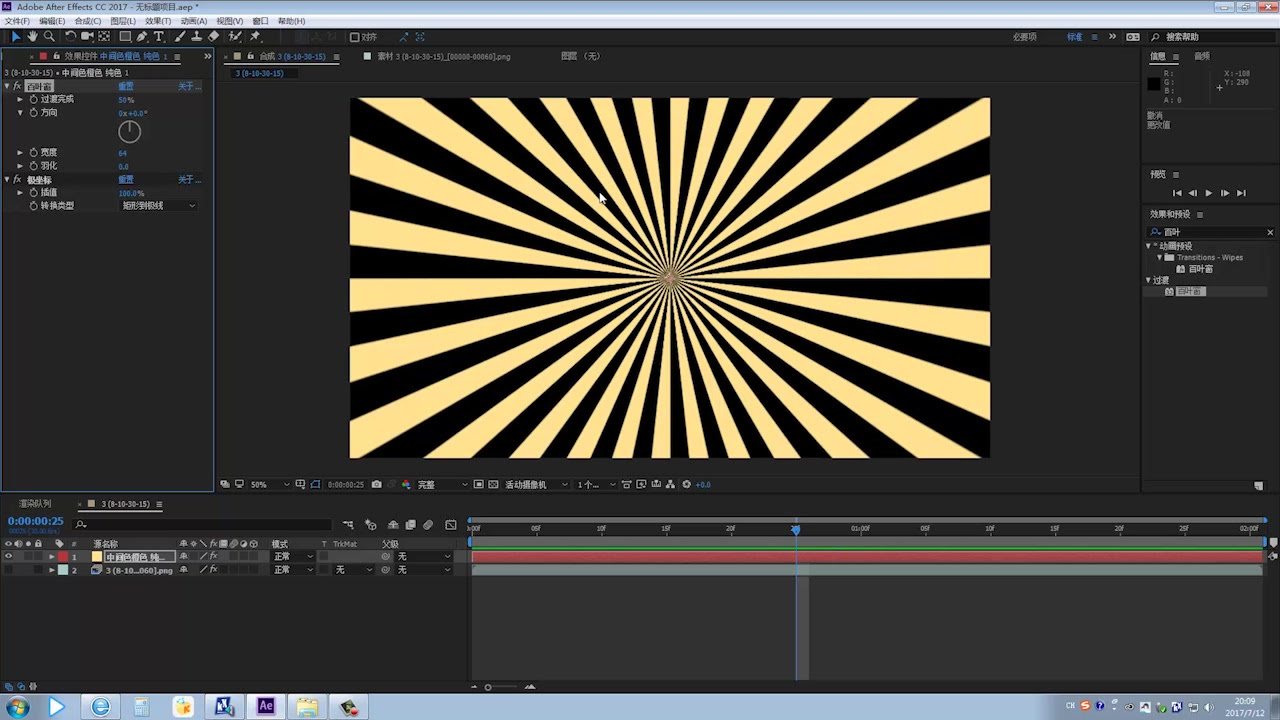Screen dimensions: 1280x720
Task: Click the snapshot camera icon in viewer
Action: (376, 484)
